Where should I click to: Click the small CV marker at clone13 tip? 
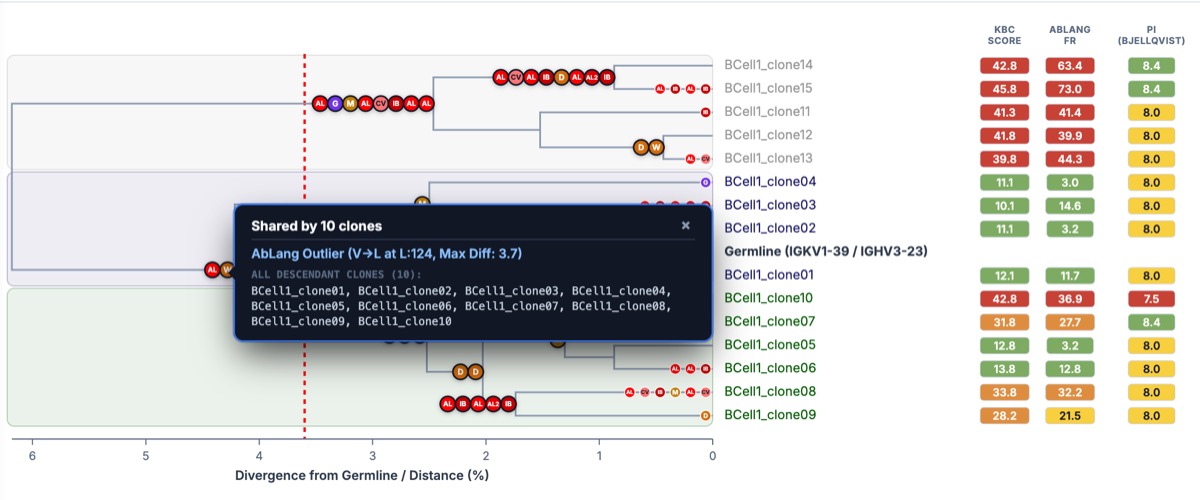click(x=705, y=159)
